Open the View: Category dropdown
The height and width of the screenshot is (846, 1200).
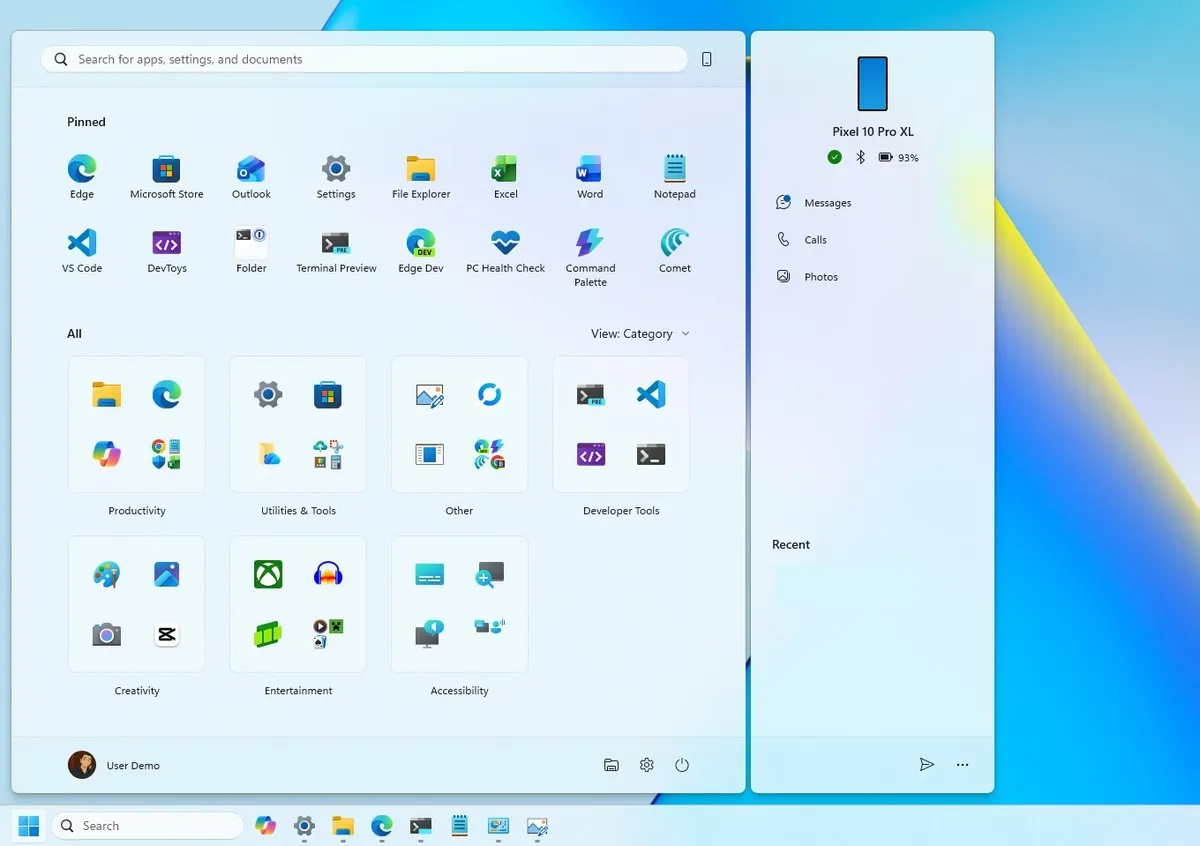tap(641, 333)
